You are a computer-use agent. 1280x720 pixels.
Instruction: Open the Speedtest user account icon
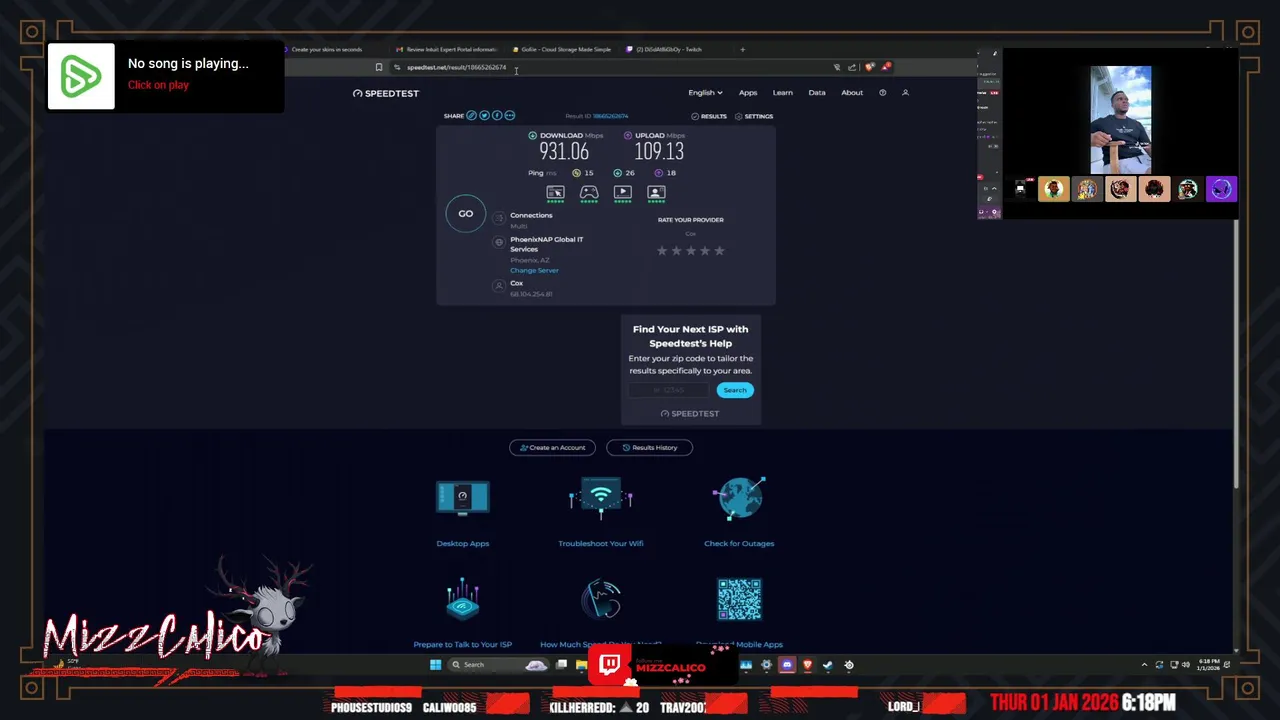[905, 93]
